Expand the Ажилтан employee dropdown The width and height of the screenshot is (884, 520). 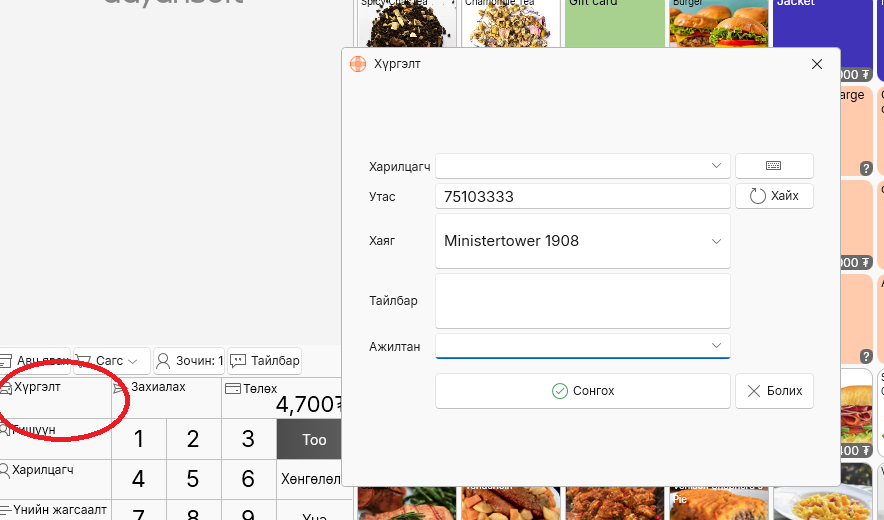[x=716, y=346]
